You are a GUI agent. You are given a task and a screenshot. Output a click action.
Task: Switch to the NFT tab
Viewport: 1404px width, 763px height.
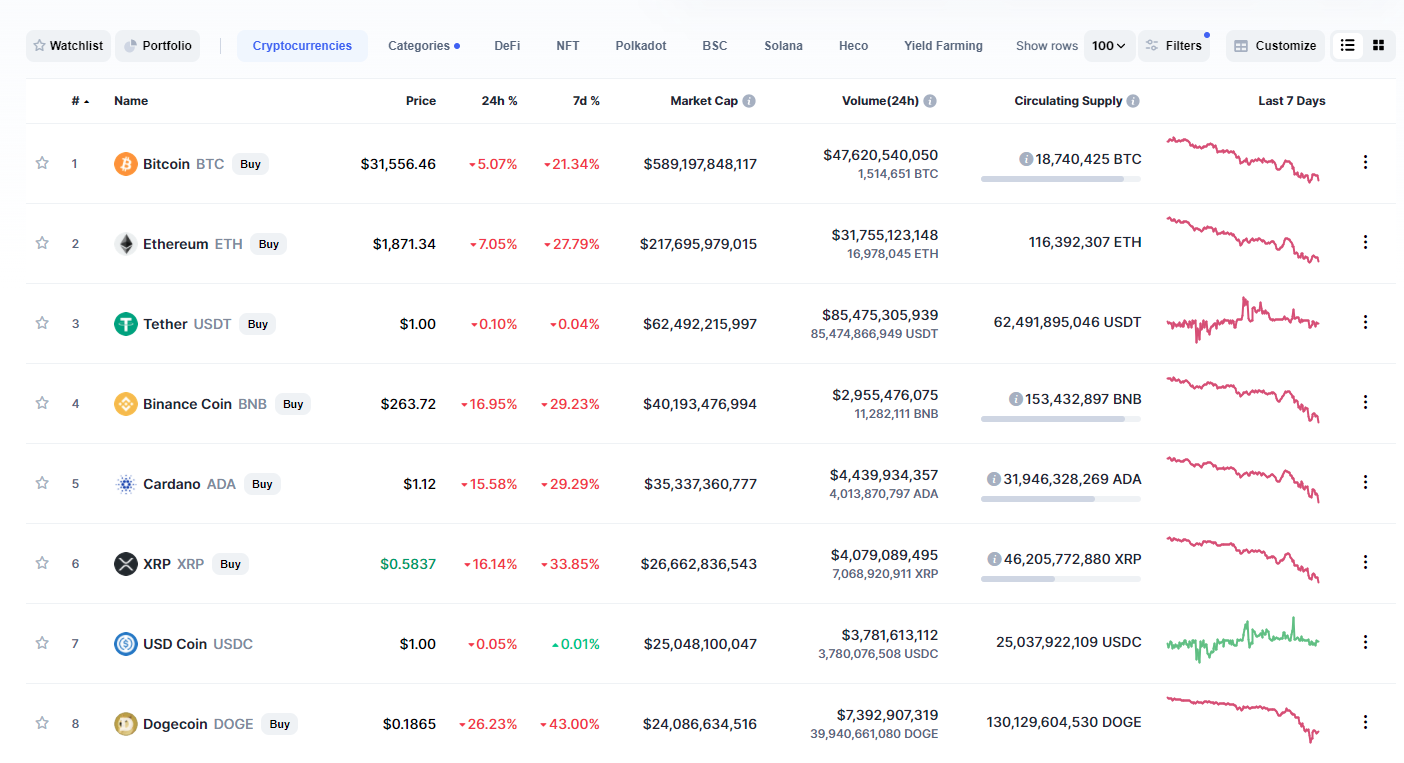(568, 46)
